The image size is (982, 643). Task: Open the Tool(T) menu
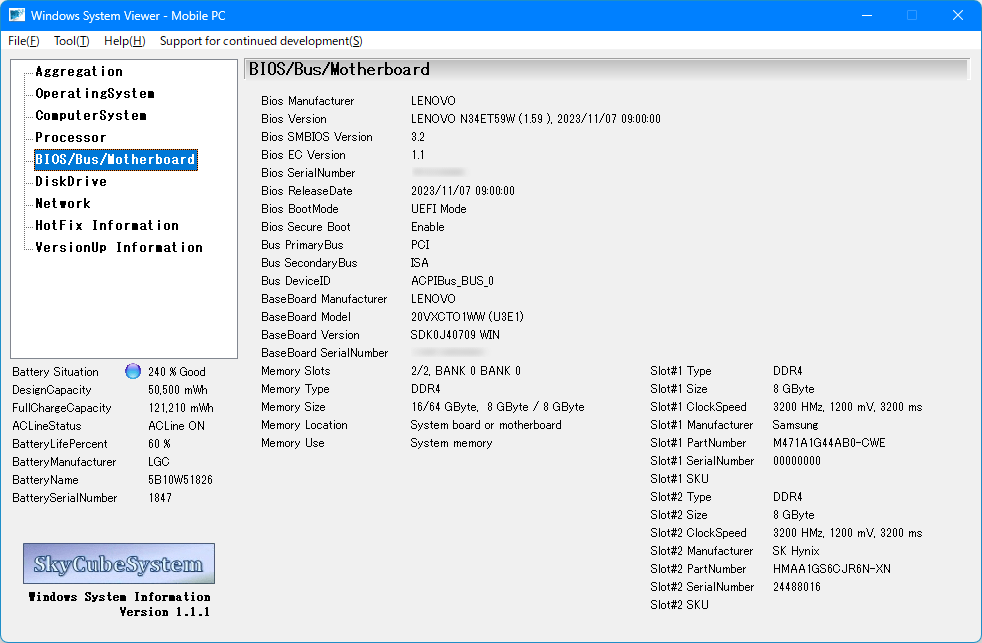[71, 41]
